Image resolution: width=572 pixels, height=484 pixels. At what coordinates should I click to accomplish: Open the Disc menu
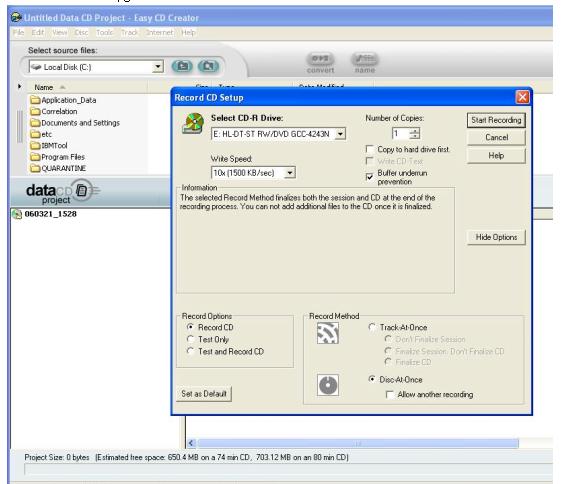click(81, 32)
